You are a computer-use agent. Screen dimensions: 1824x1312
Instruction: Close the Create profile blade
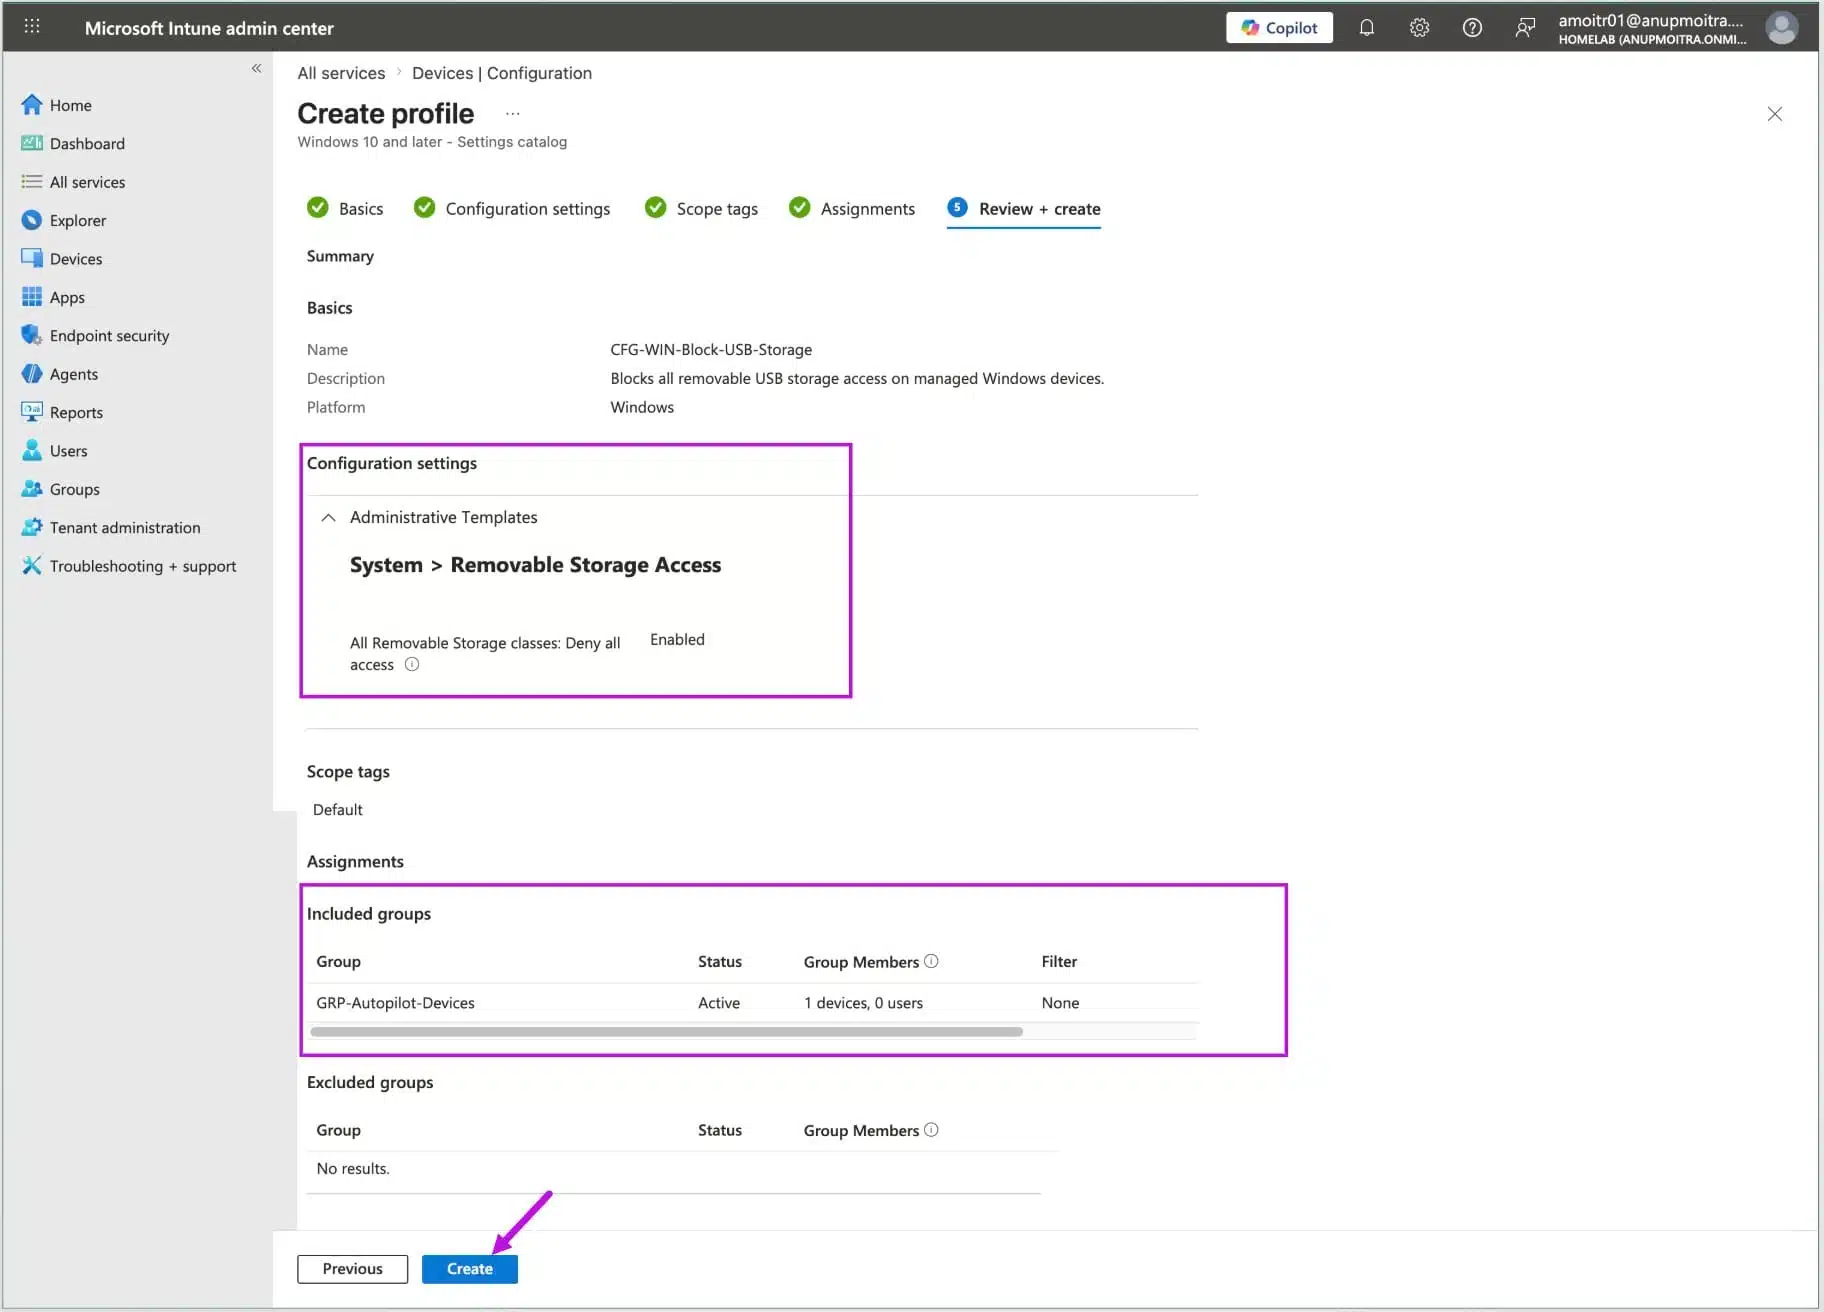(x=1774, y=114)
